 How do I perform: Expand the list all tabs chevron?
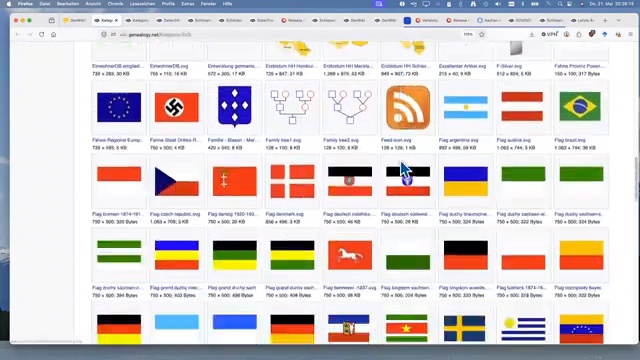pos(618,20)
